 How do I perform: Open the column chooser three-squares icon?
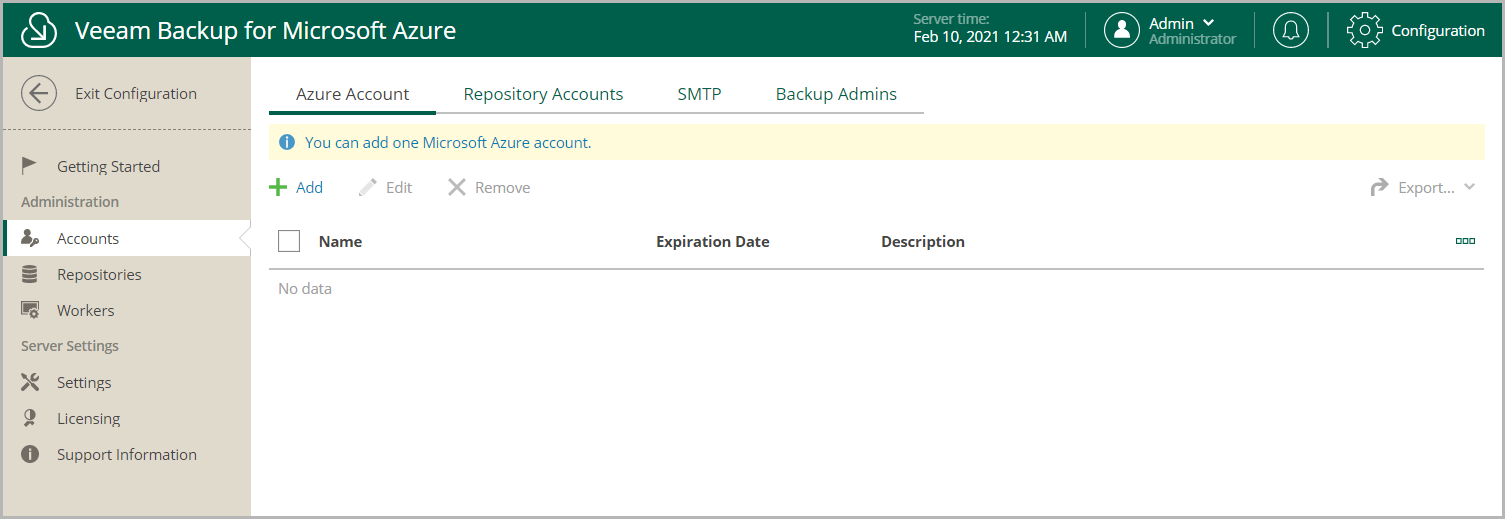1465,241
